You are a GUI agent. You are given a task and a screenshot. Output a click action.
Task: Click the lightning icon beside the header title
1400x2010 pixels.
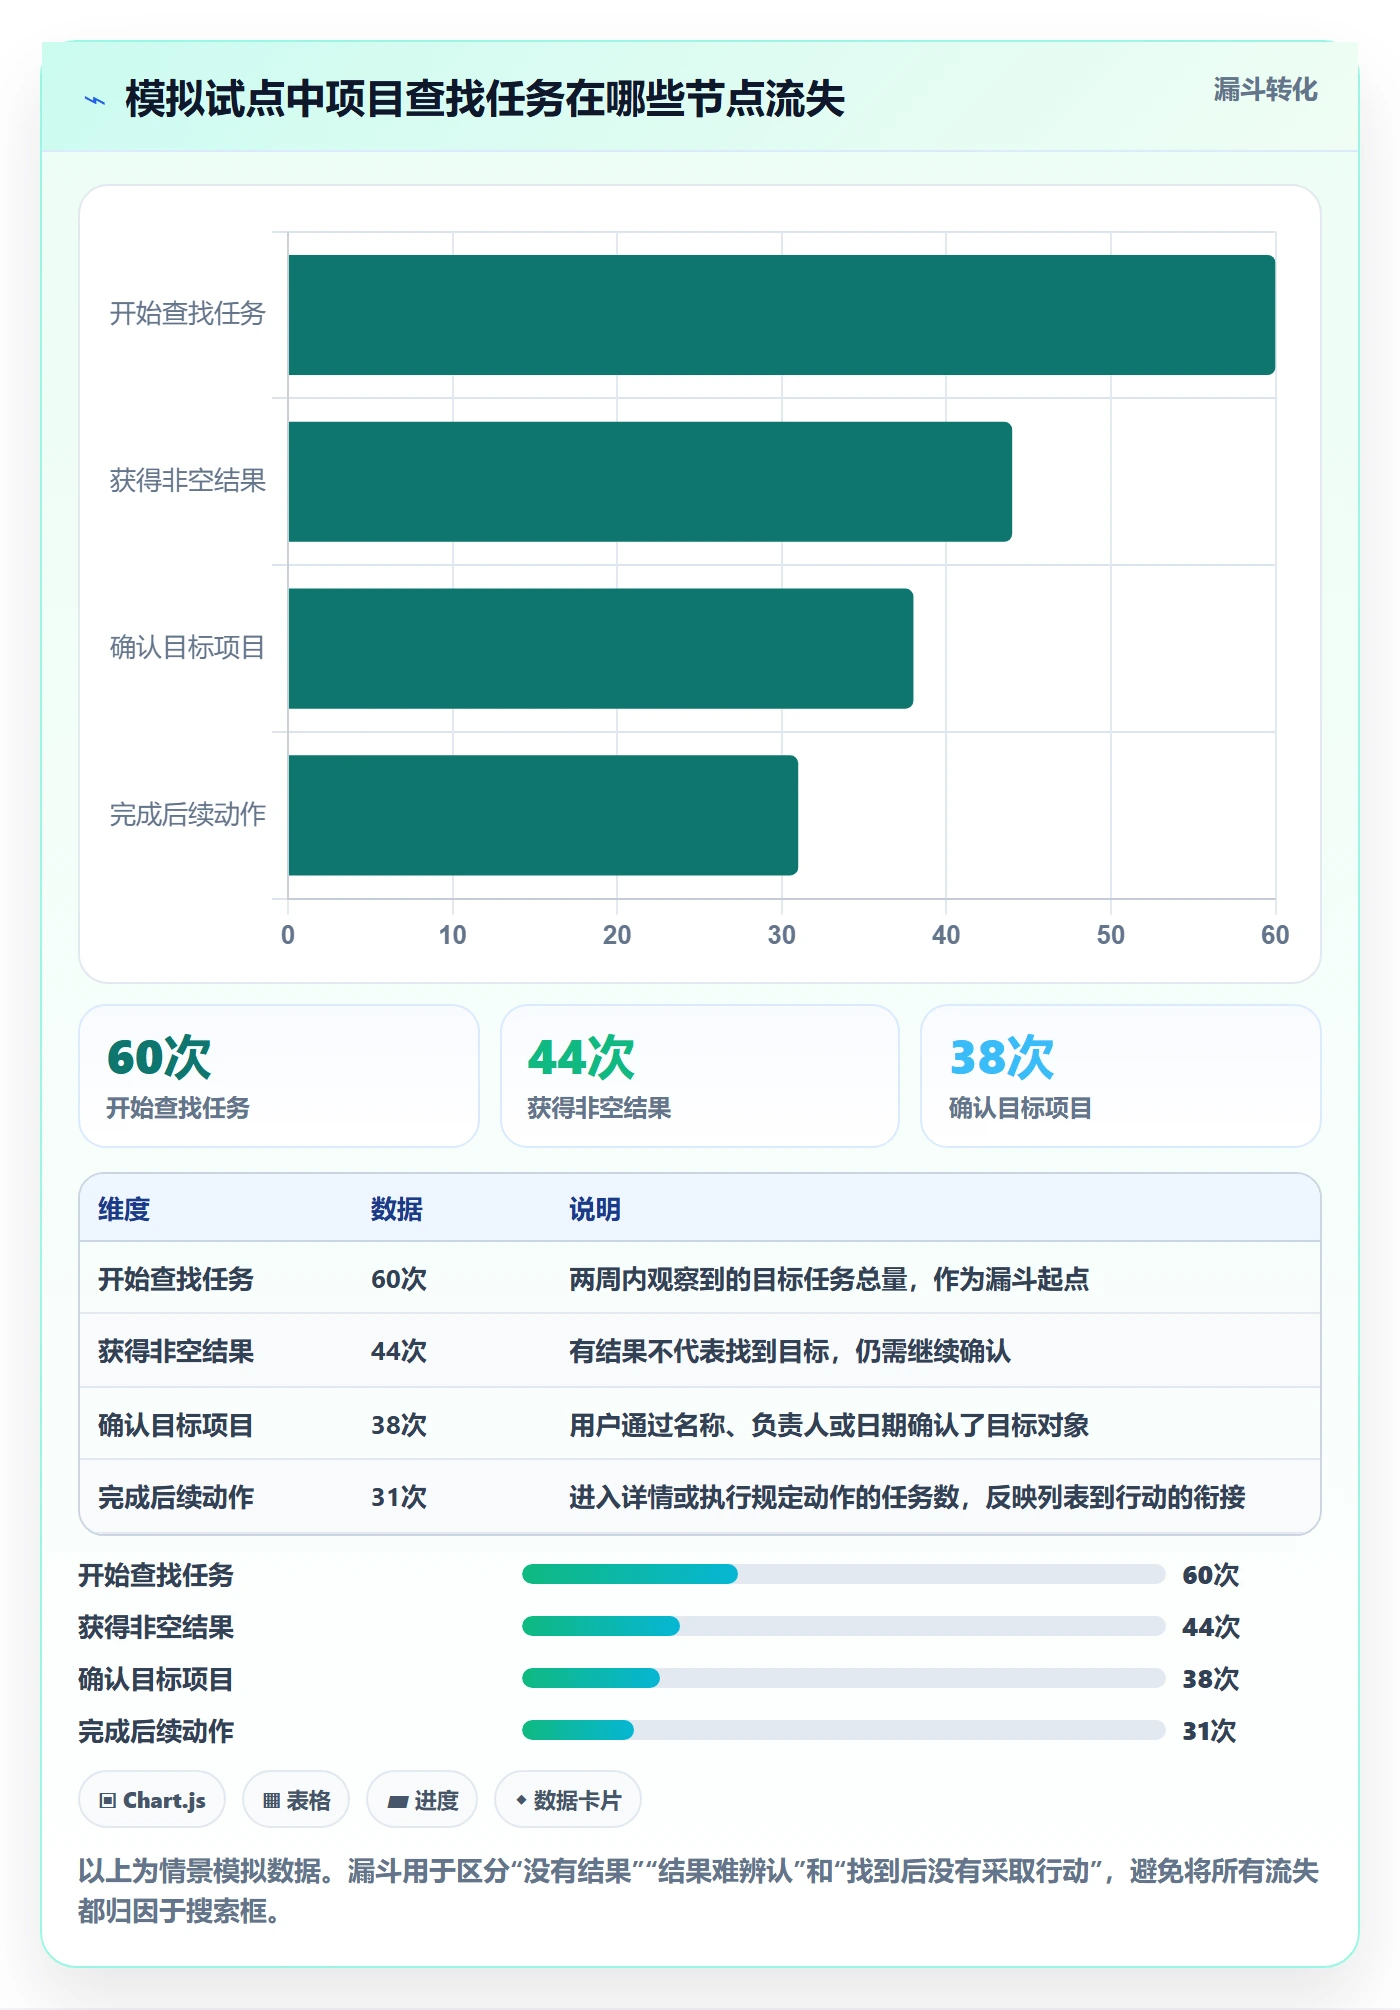[95, 100]
